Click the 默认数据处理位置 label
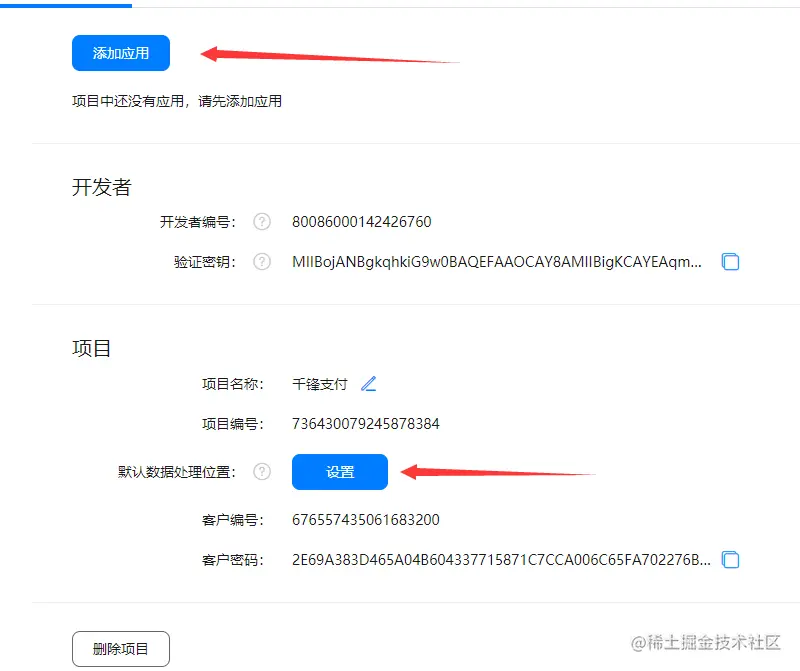 click(x=177, y=471)
